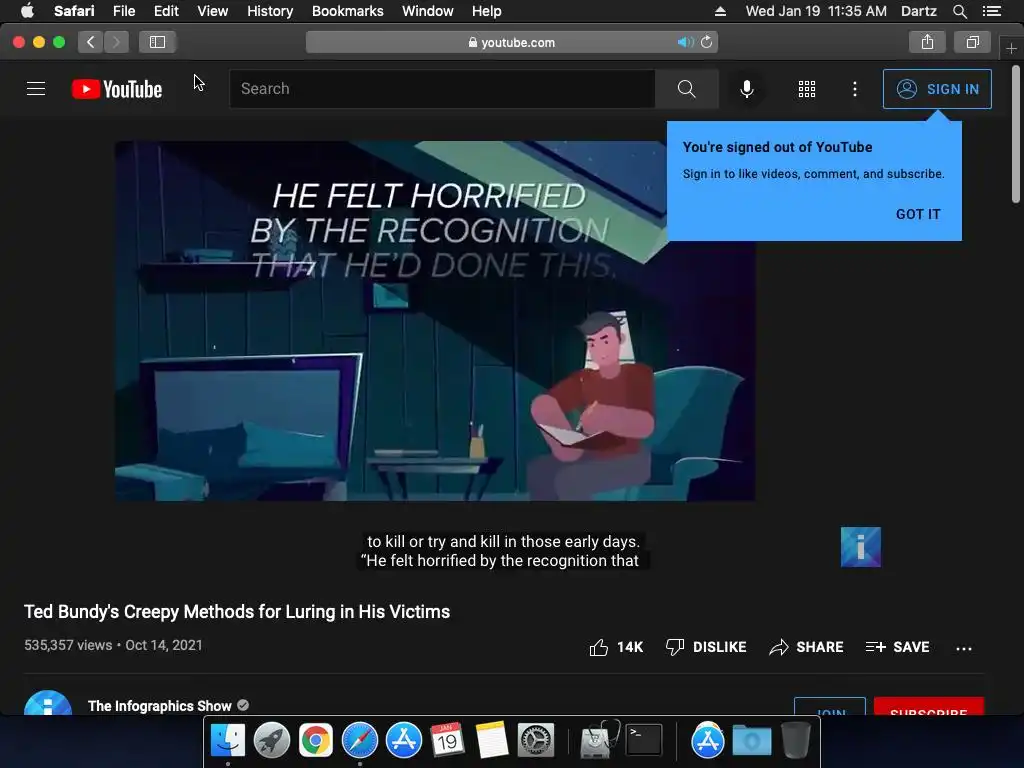Screen dimensions: 1024x768
Task: Click the SHARE arrow button
Action: 806,647
